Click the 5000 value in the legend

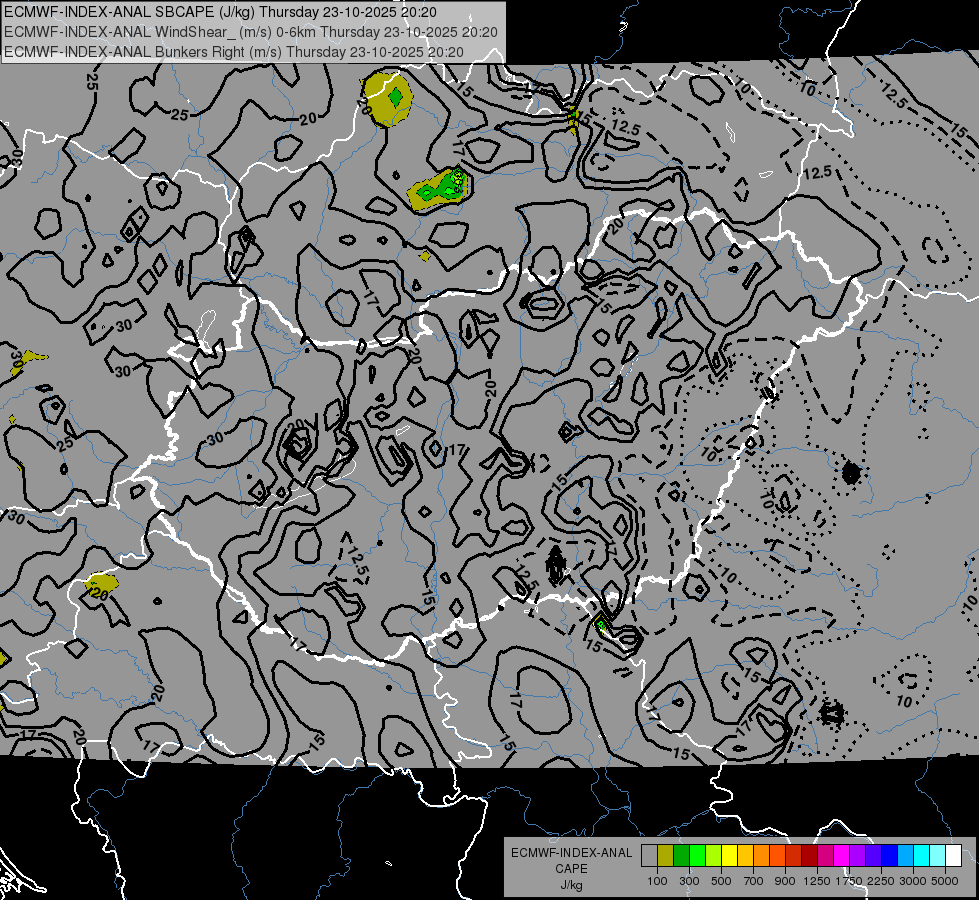[945, 881]
